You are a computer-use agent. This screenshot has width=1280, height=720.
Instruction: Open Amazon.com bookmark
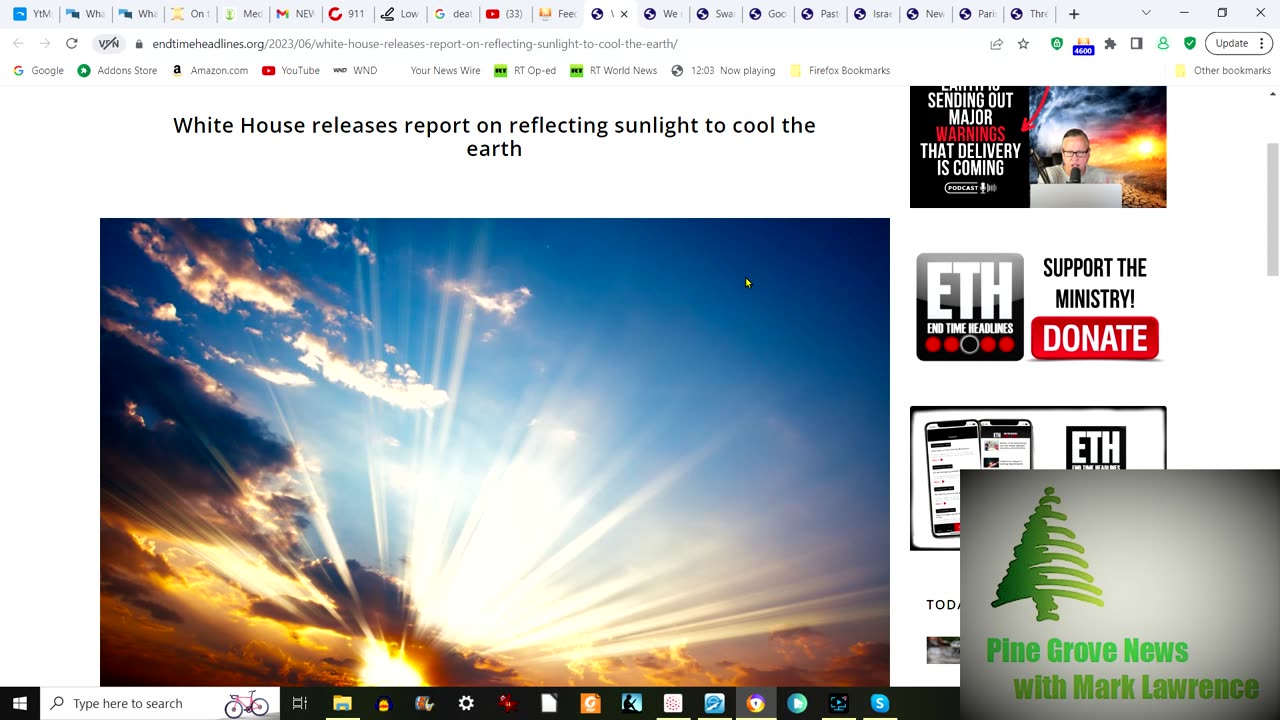coord(209,70)
